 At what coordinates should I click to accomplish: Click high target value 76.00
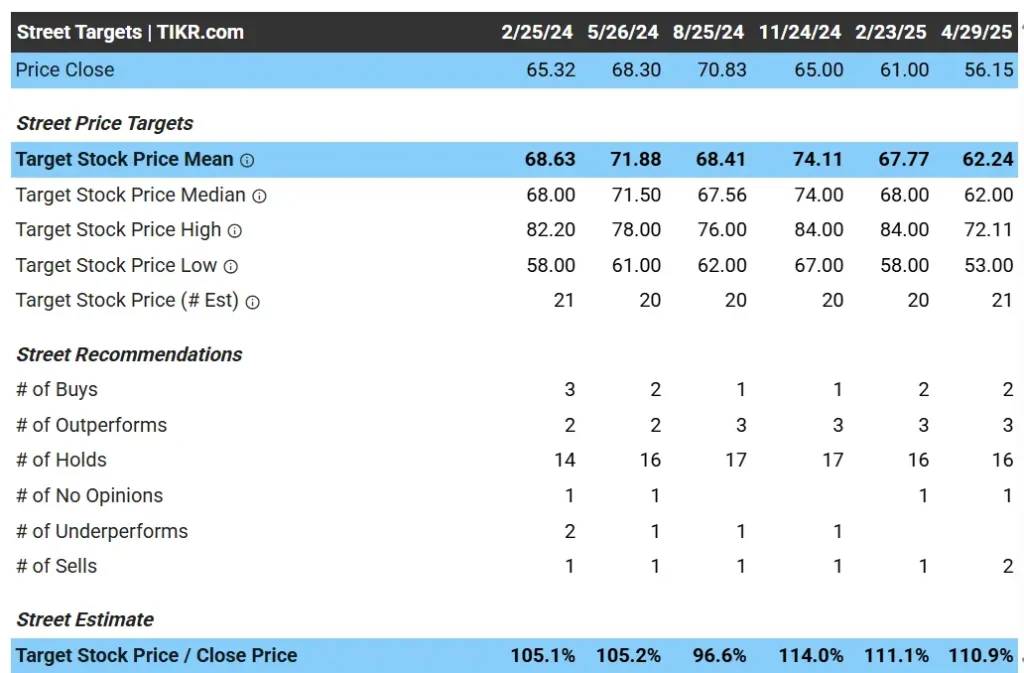(x=722, y=230)
